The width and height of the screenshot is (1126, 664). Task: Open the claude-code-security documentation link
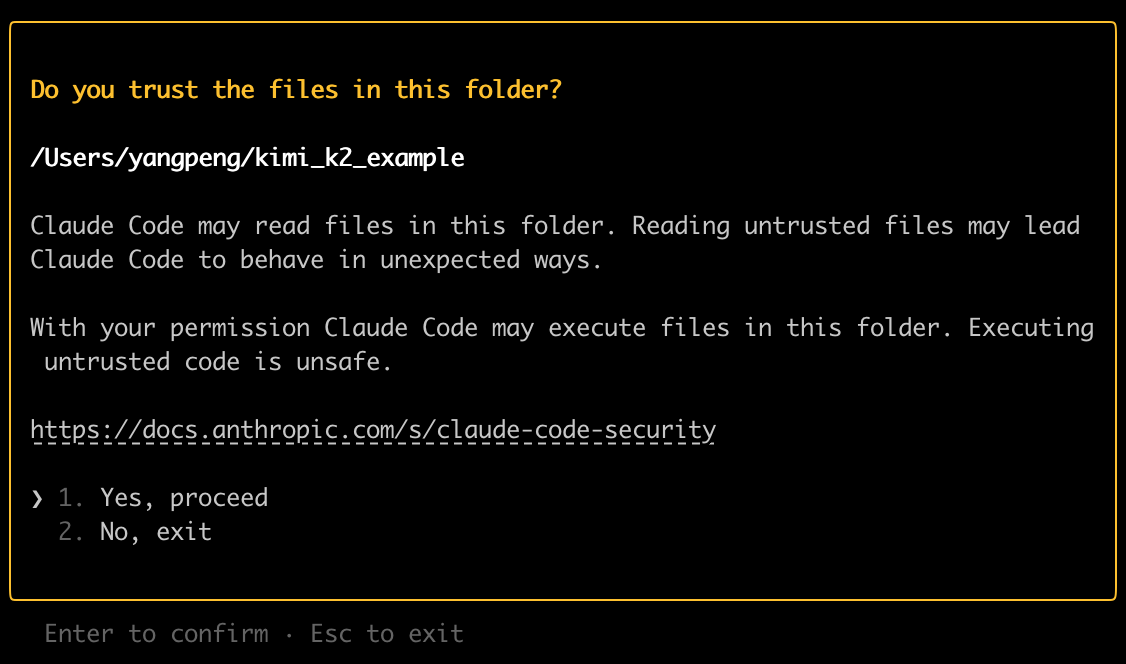pos(373,430)
